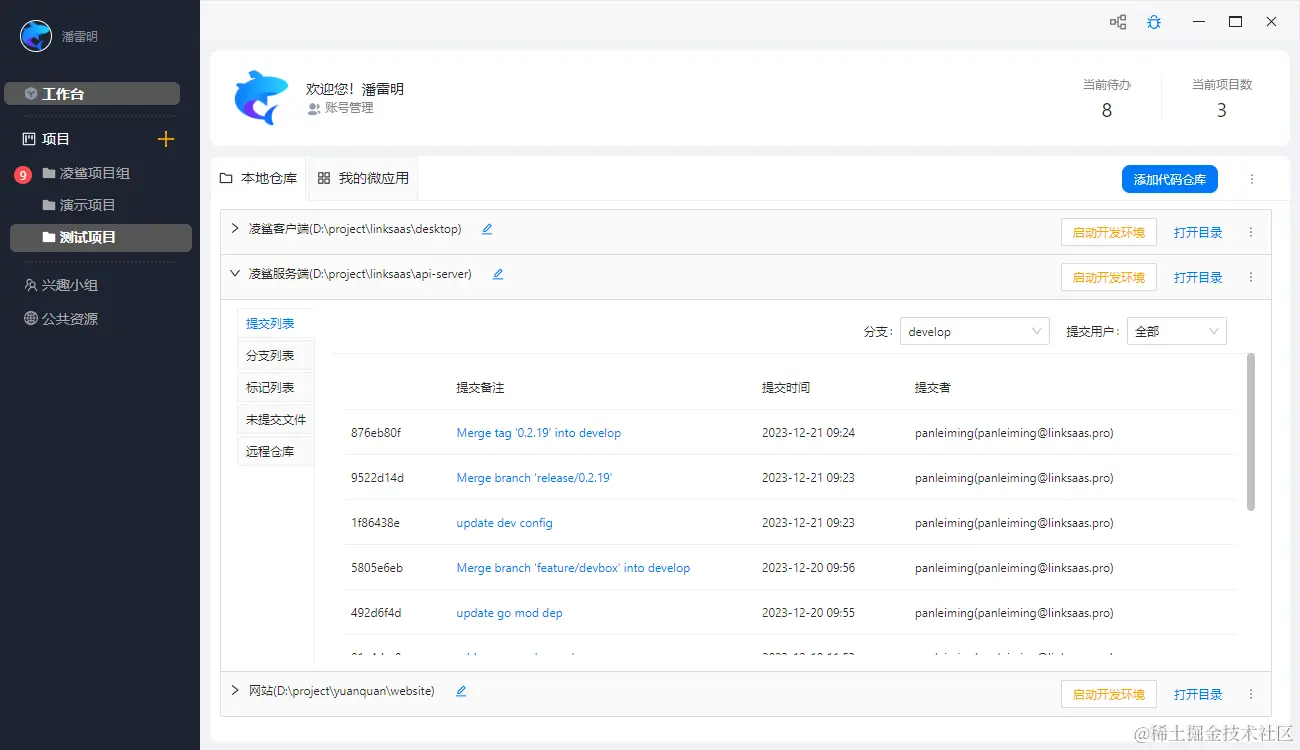This screenshot has height=750, width=1300.
Task: Open more options for 网站 repository
Action: click(1251, 694)
